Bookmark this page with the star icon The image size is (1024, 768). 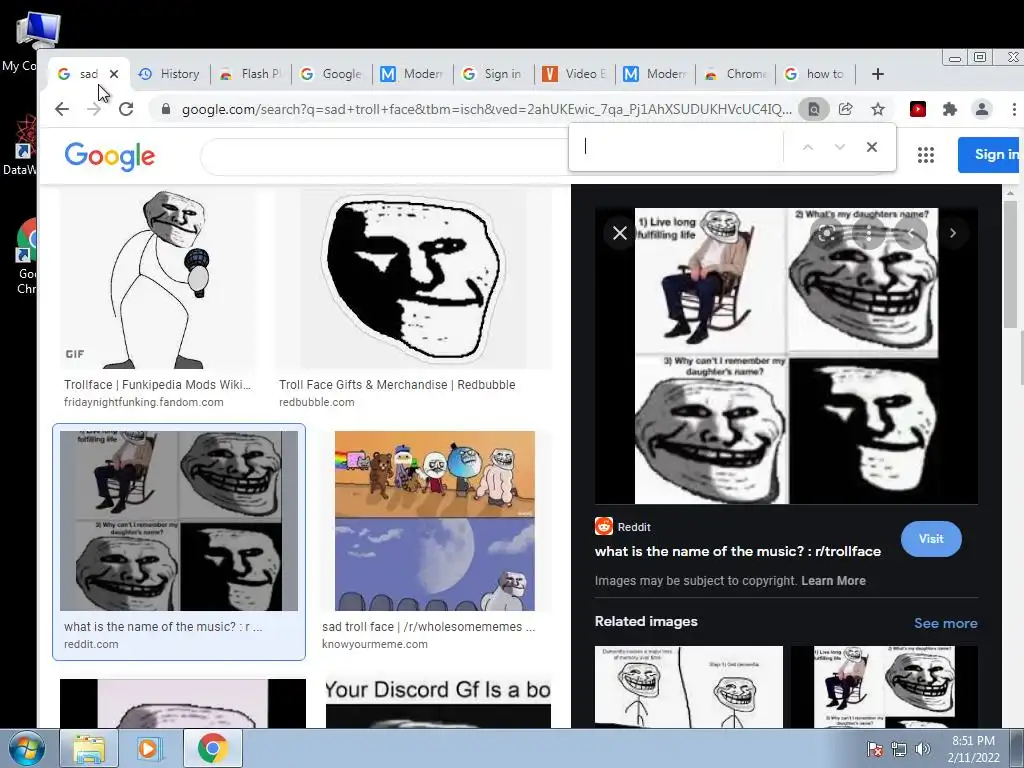(x=878, y=109)
